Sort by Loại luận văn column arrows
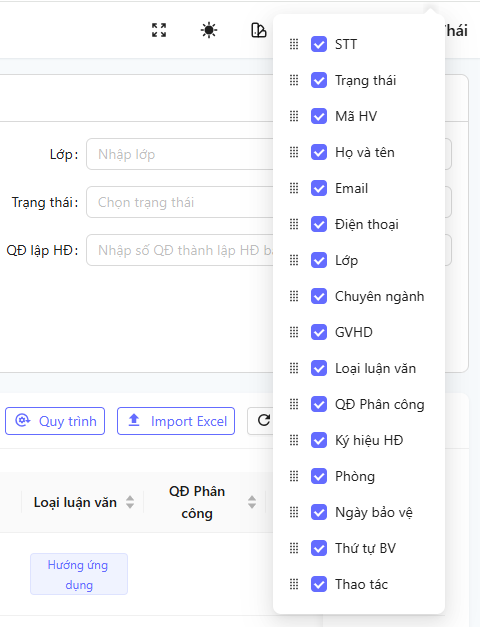Image resolution: width=480 pixels, height=627 pixels. 130,502
